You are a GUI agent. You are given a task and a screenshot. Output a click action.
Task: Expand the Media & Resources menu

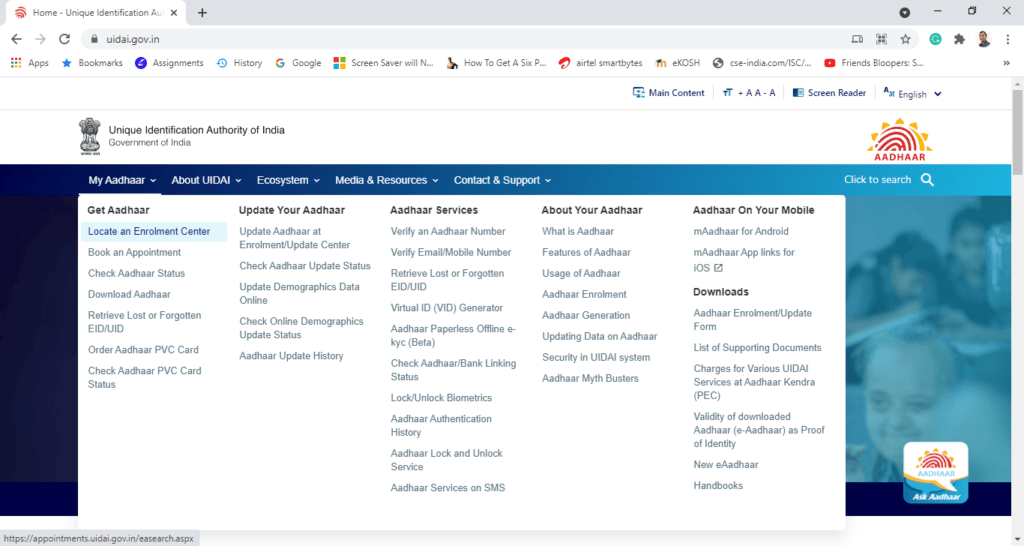pos(387,180)
